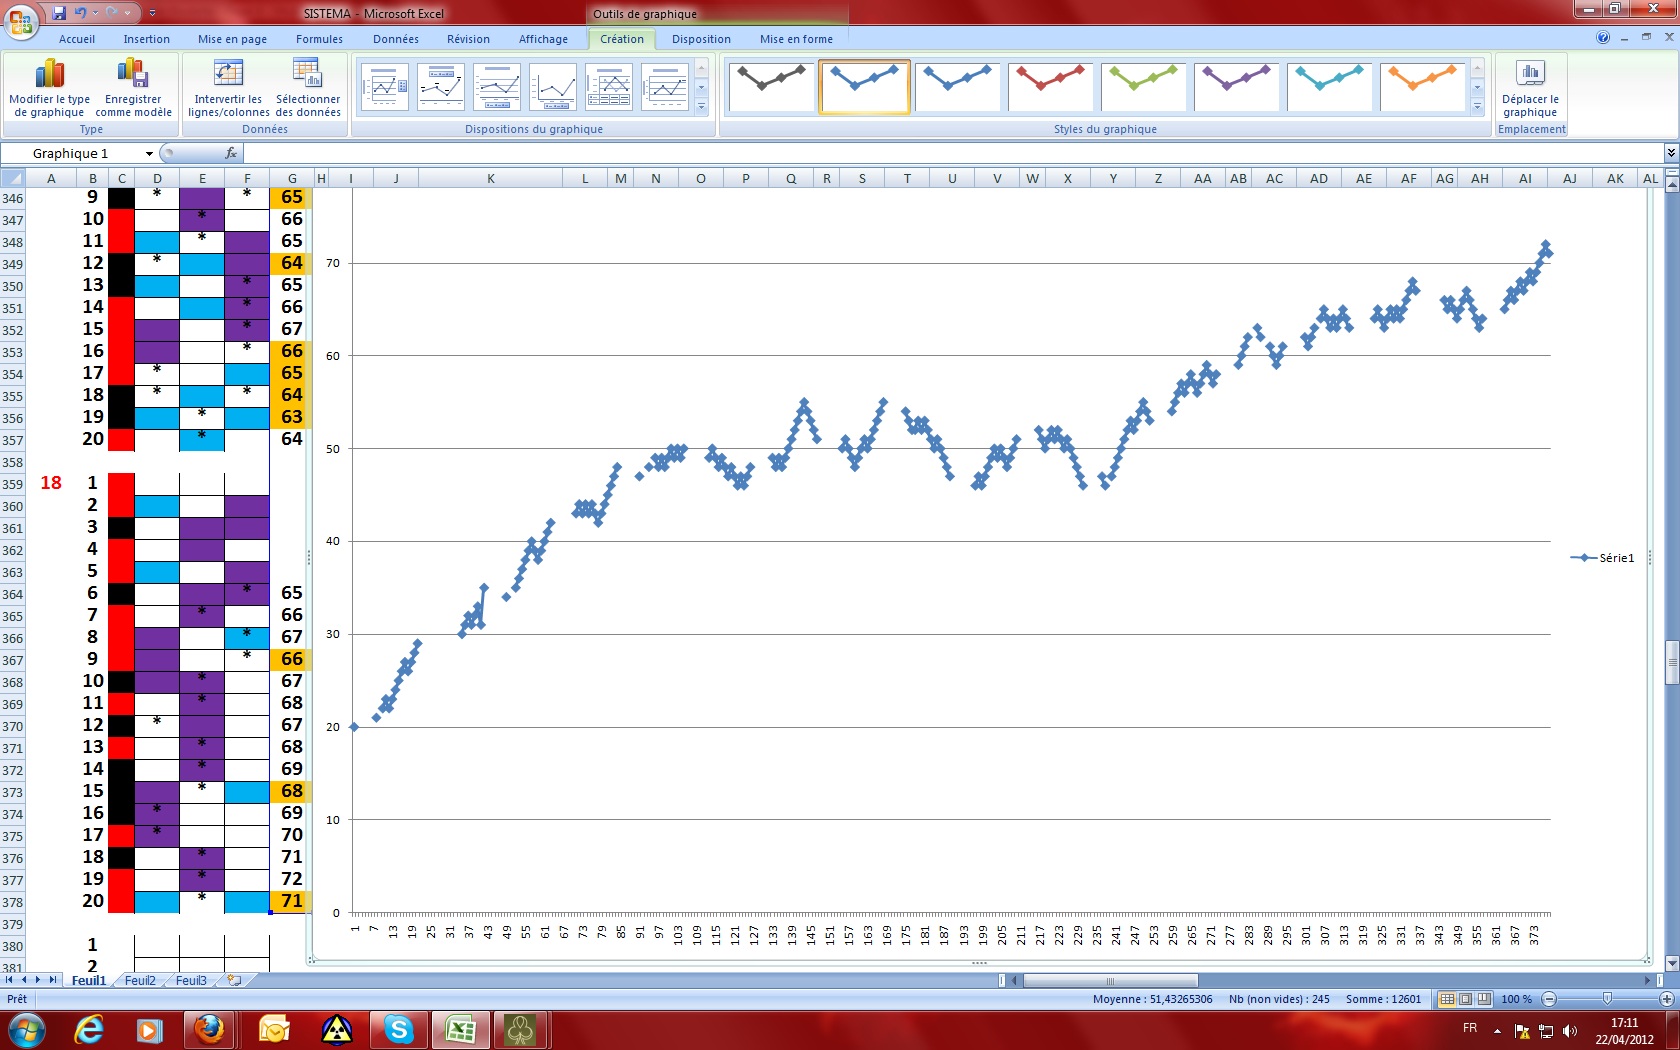Toggle Page Layout view button
1680x1050 pixels.
tap(1466, 999)
